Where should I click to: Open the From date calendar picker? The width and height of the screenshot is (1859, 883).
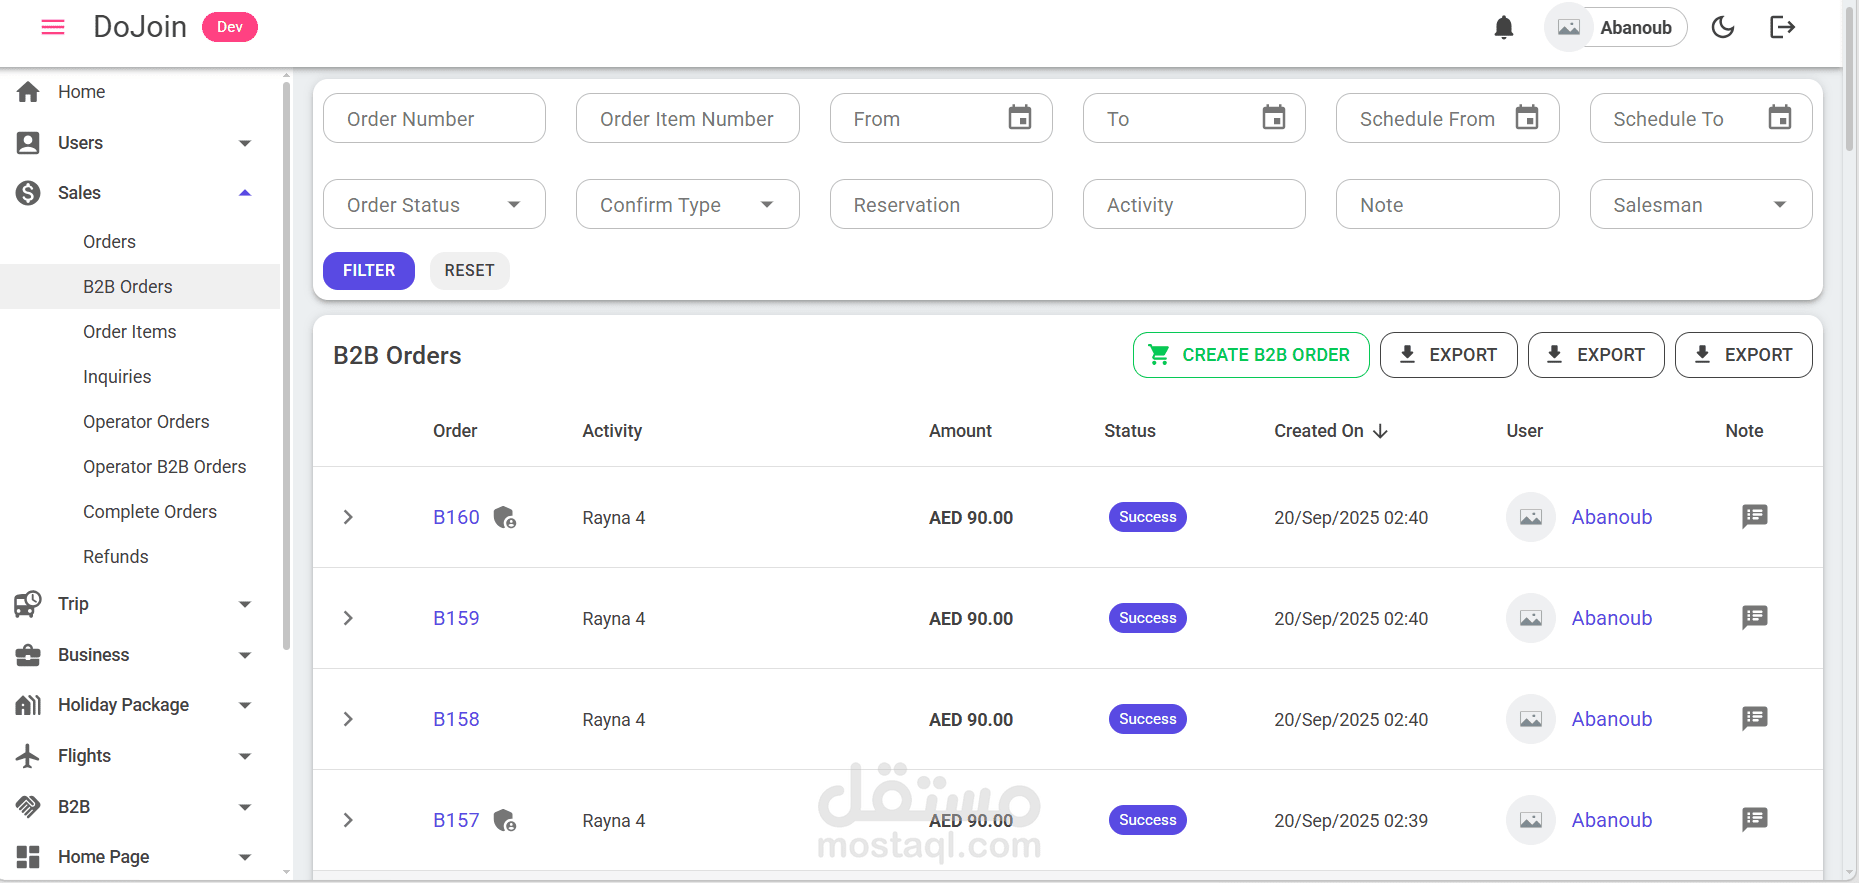[1020, 118]
